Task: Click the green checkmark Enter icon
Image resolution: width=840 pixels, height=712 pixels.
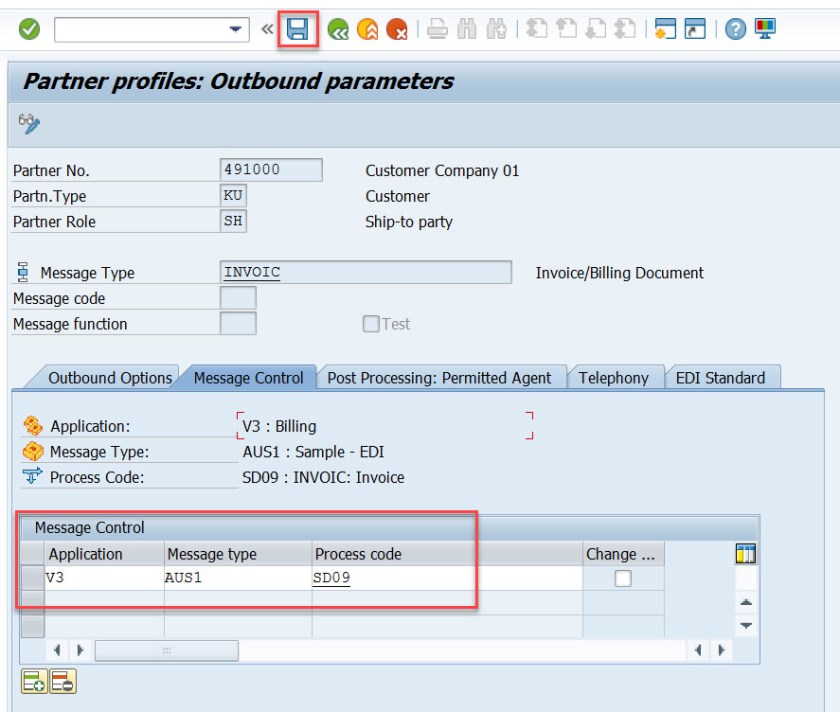Action: (x=29, y=29)
